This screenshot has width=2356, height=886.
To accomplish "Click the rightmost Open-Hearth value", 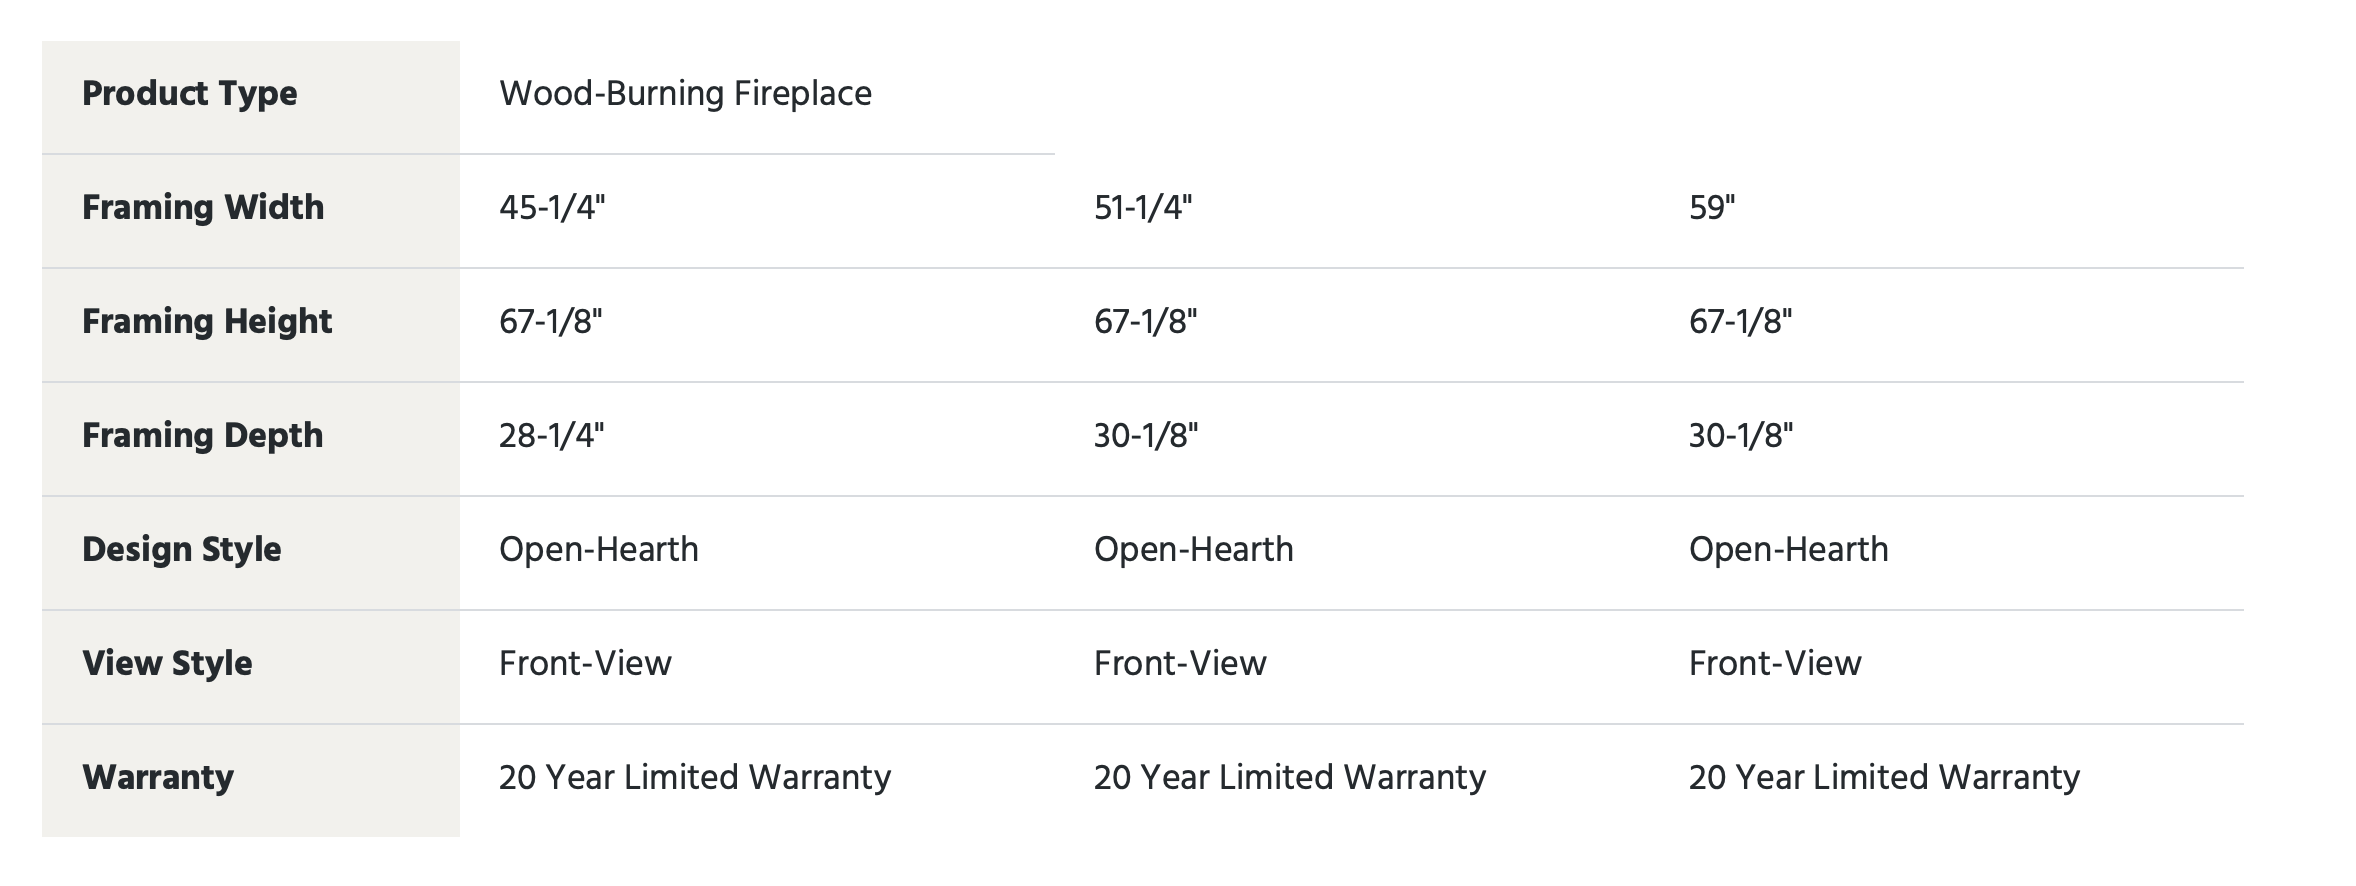I will [1788, 550].
